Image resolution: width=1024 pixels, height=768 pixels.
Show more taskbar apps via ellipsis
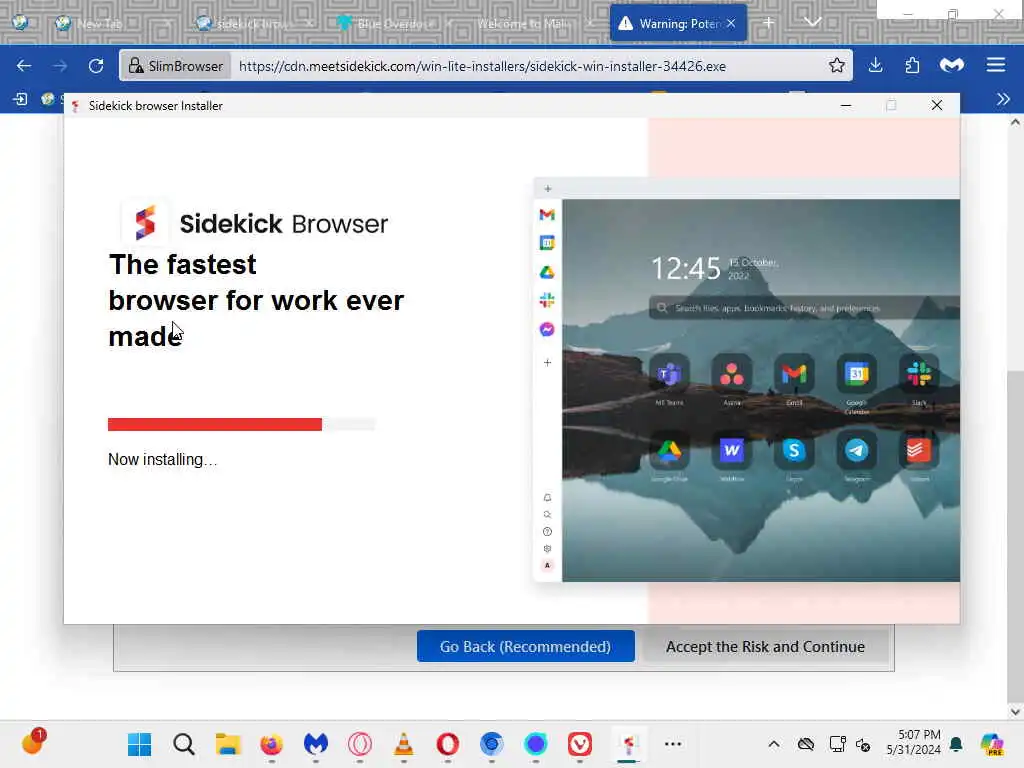[673, 744]
